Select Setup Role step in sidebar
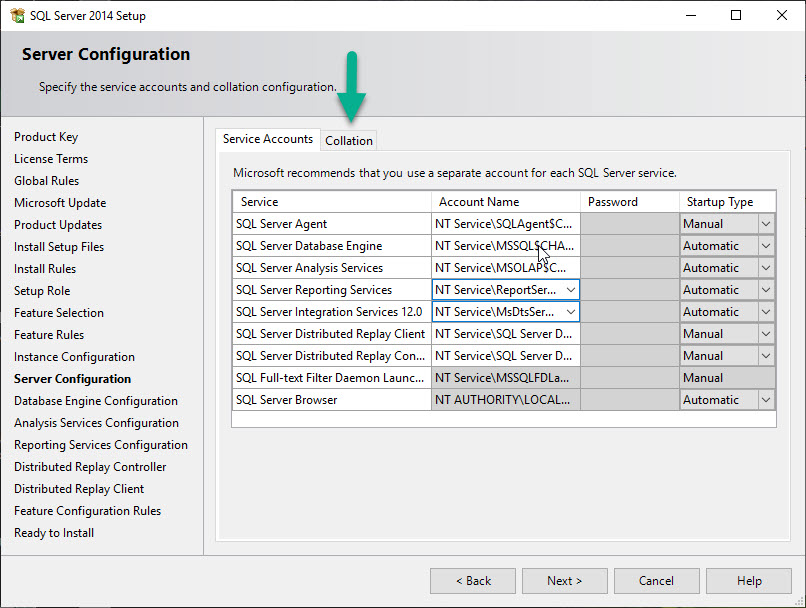Image resolution: width=806 pixels, height=608 pixels. [42, 291]
